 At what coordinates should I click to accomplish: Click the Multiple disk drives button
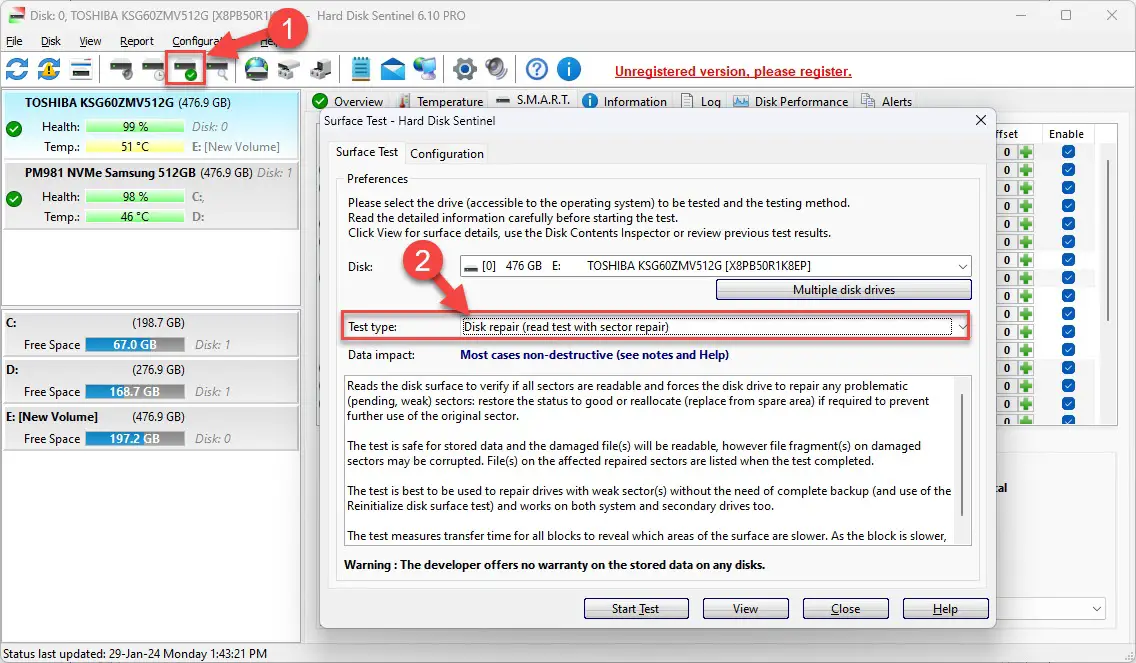pos(843,290)
